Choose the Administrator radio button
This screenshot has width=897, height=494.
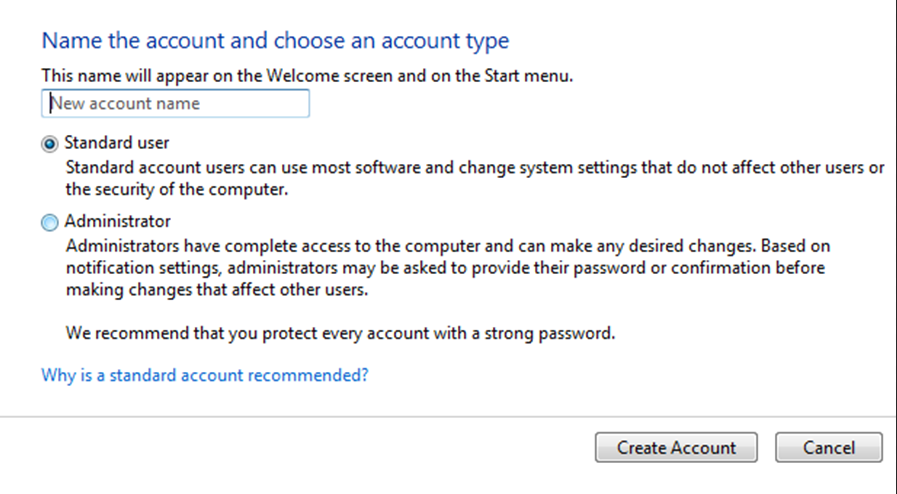point(50,223)
